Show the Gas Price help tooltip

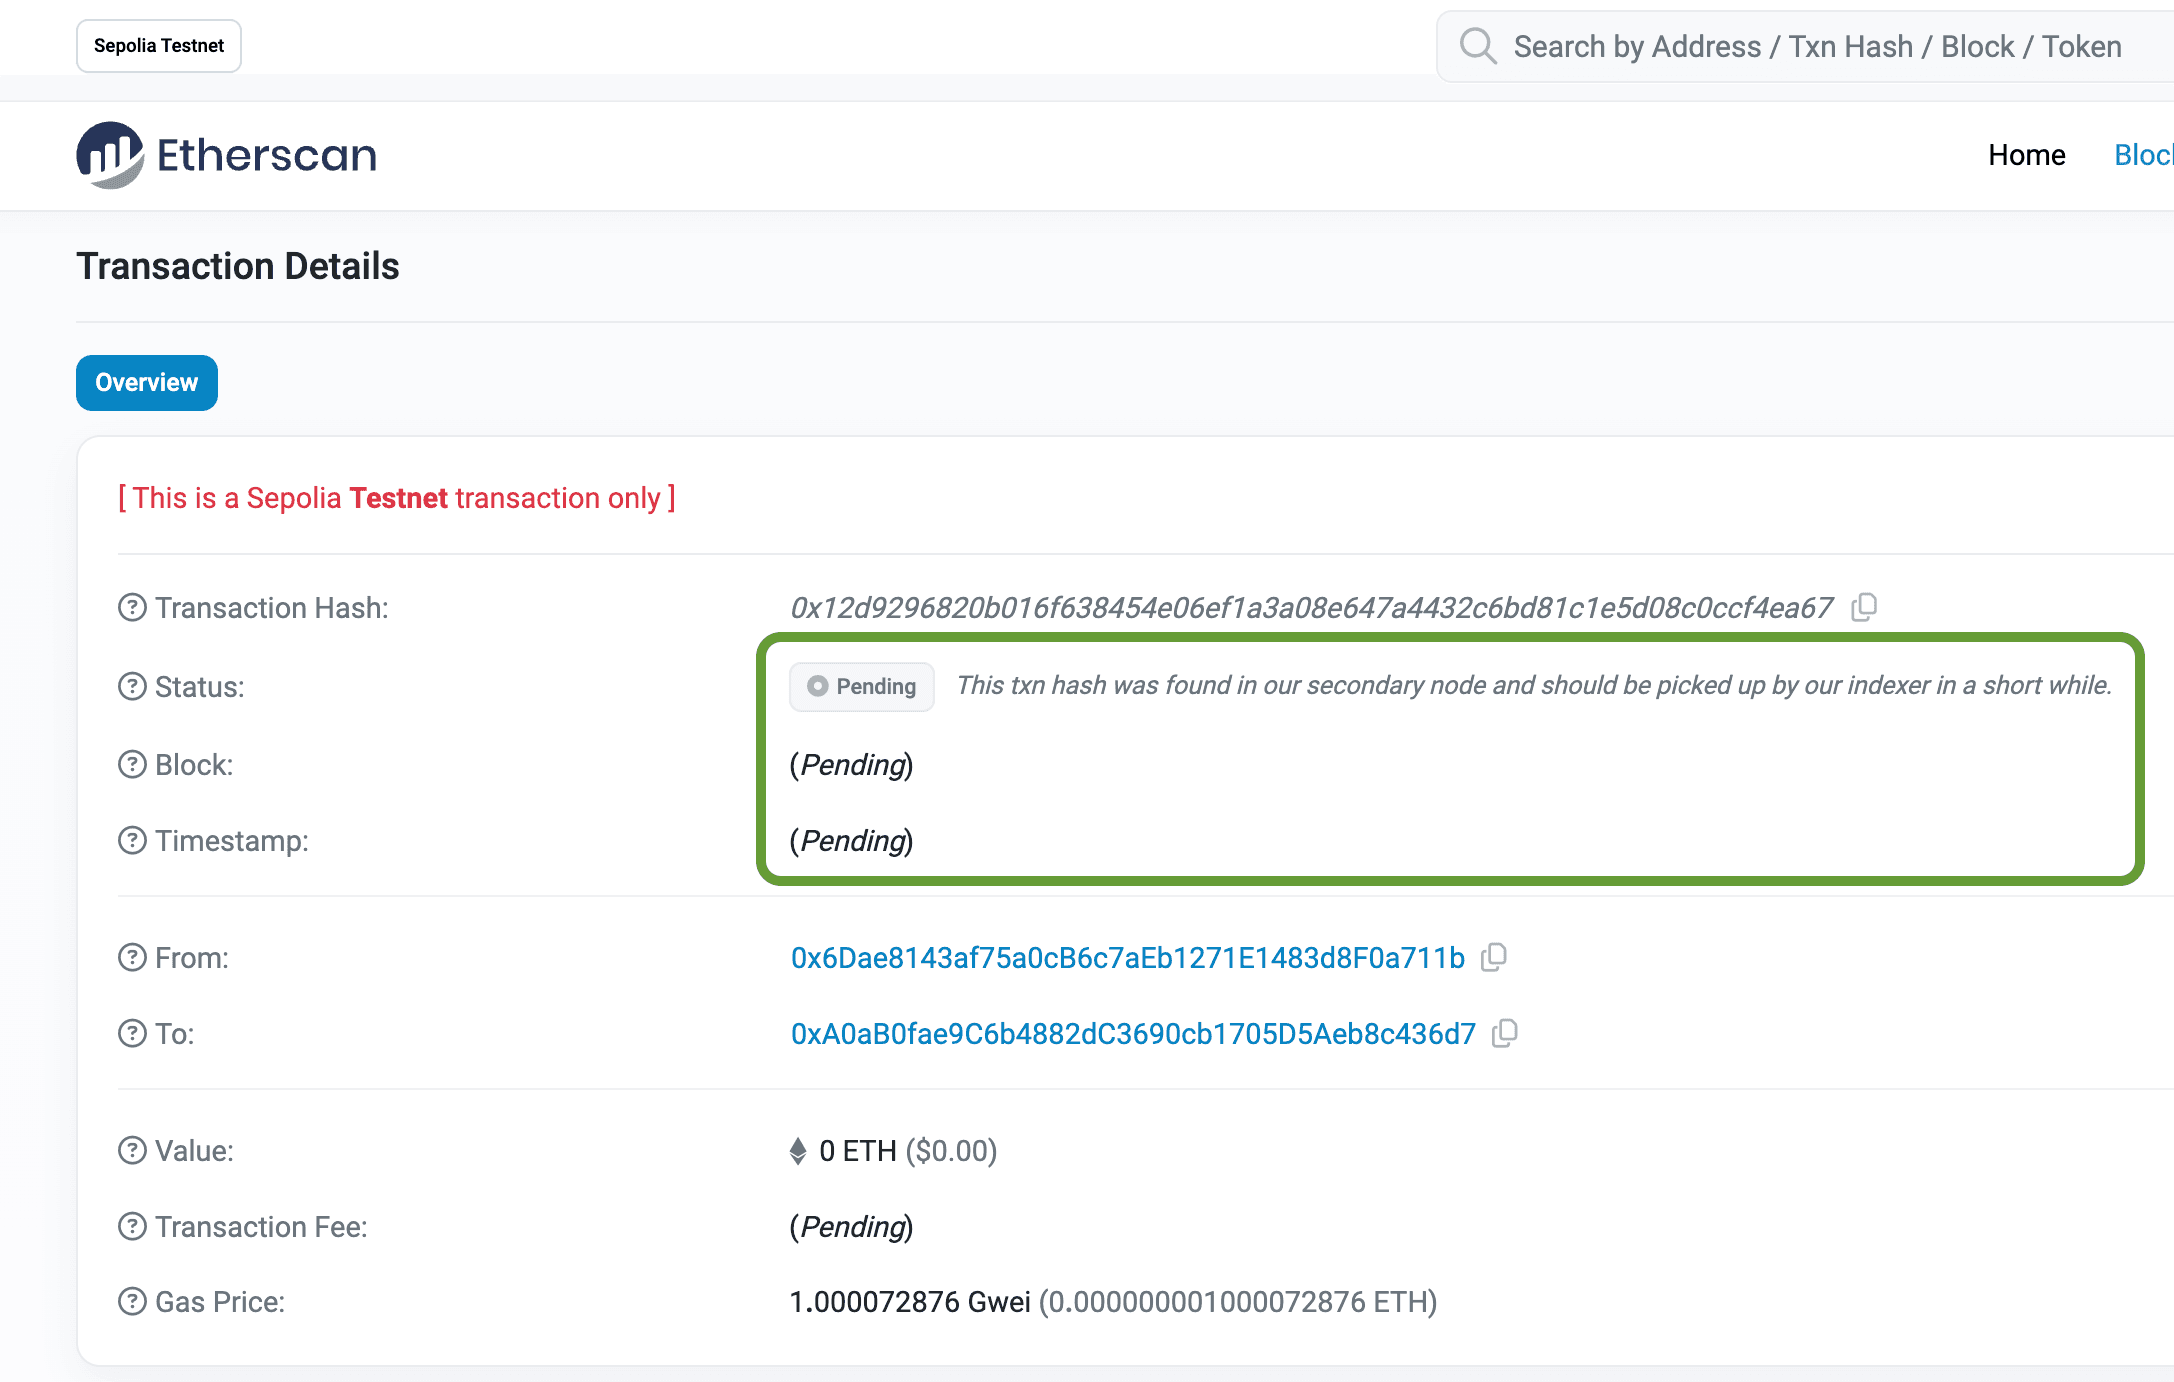coord(131,1301)
